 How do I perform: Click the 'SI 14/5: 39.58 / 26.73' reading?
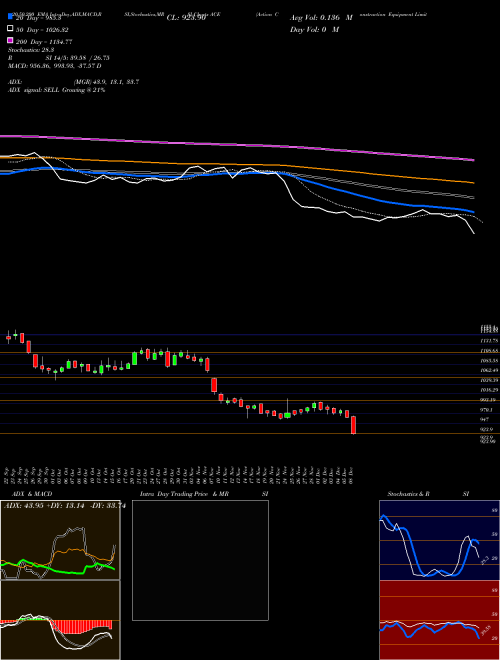75,58
